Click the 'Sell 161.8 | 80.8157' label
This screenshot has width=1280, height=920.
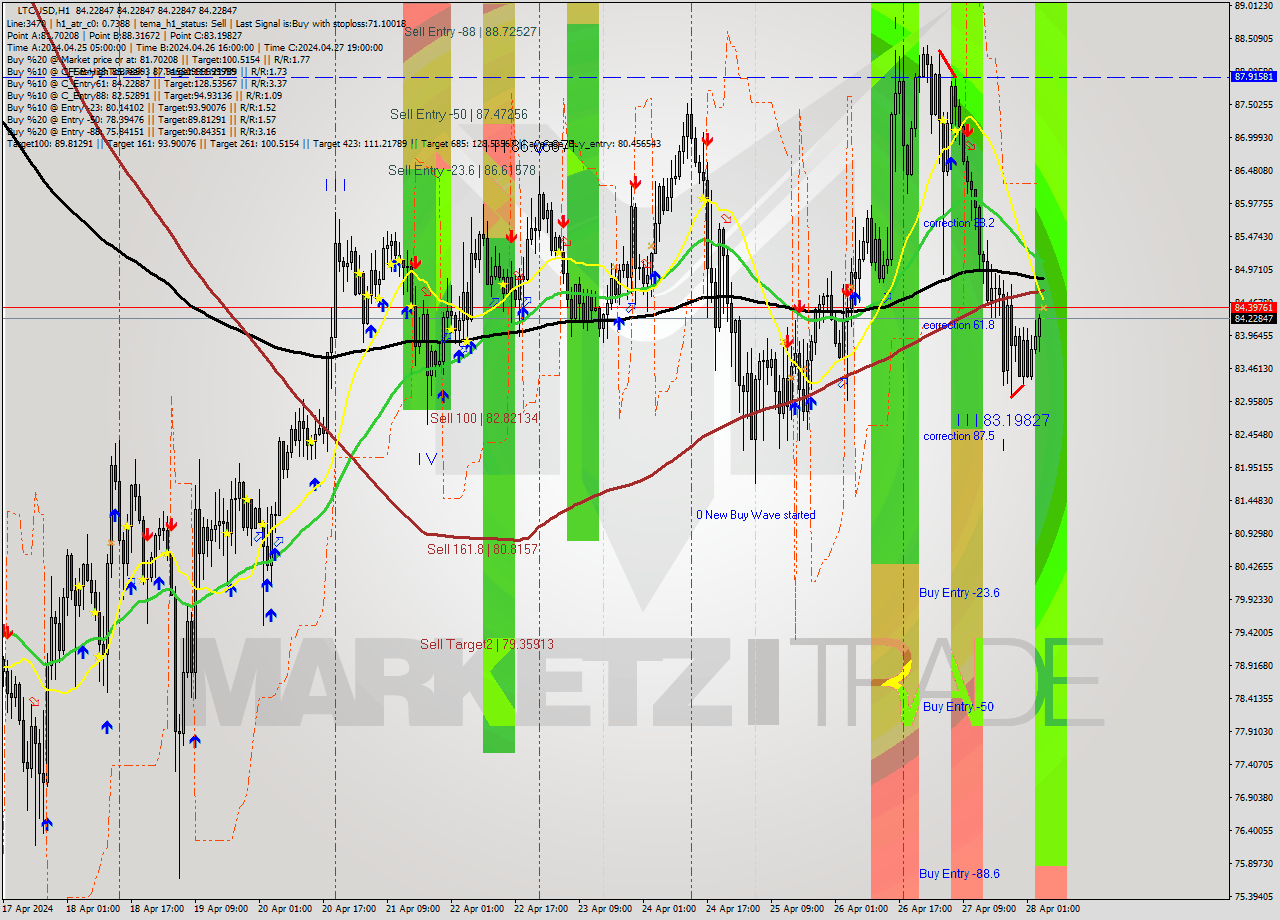click(482, 549)
